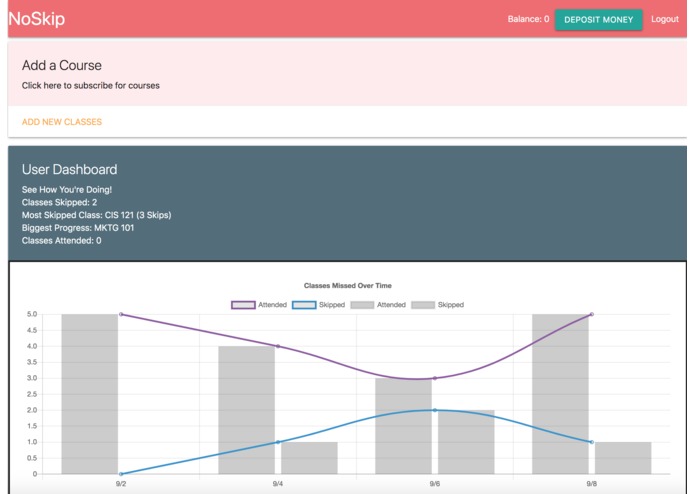
Task: Click the blue Skipped point at 9/2
Action: pos(121,474)
